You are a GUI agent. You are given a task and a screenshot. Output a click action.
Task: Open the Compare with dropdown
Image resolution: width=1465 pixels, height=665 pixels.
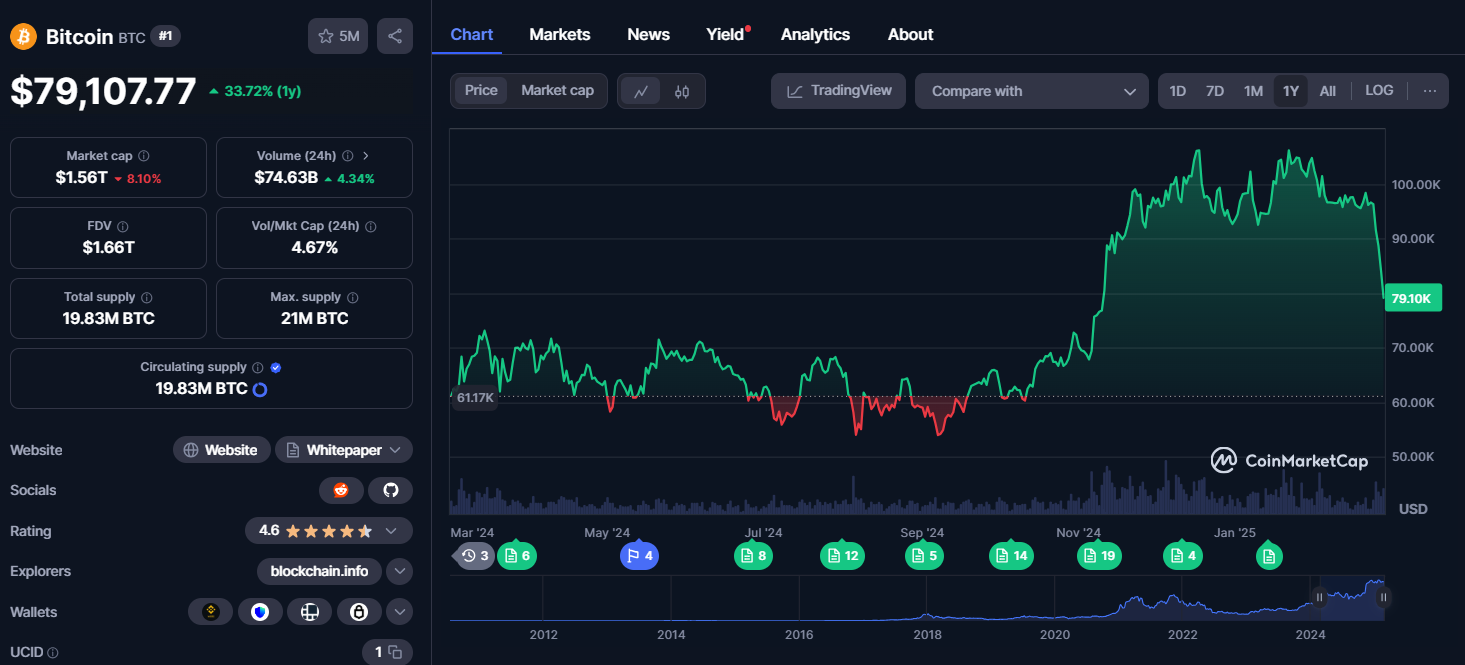click(1032, 91)
